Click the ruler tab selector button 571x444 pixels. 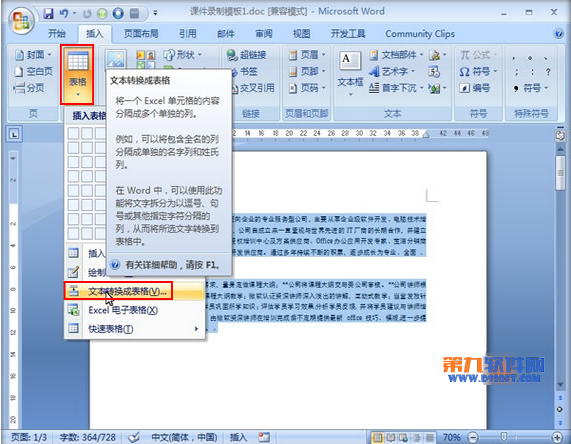[14, 134]
